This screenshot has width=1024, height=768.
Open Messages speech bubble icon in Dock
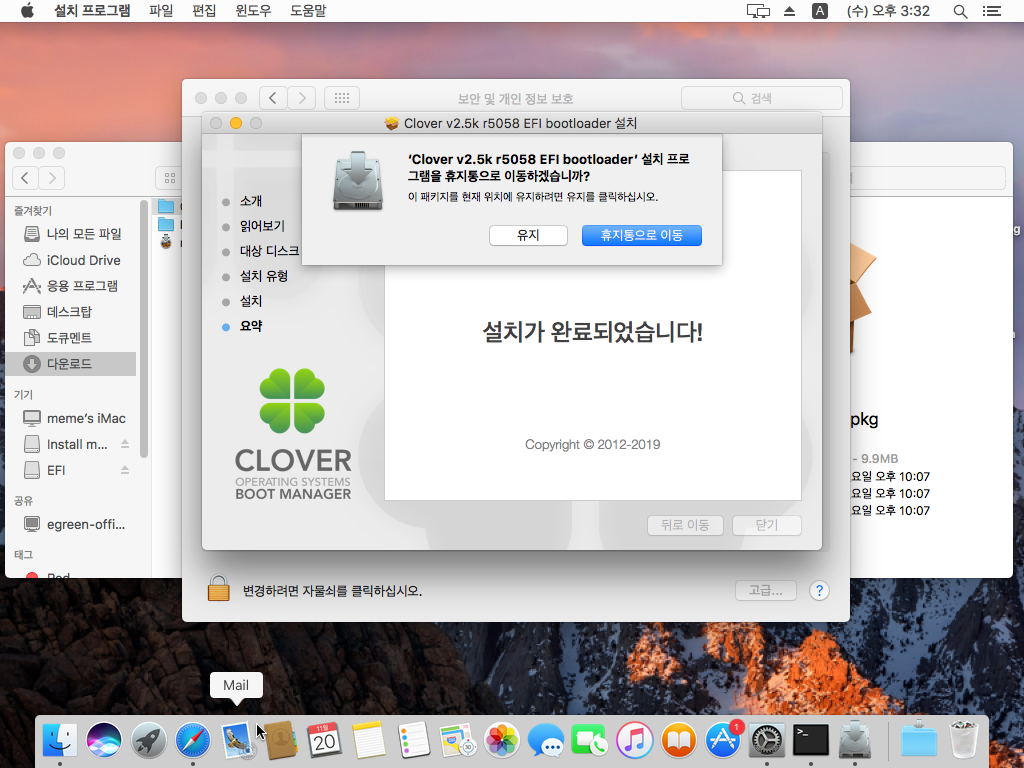(546, 741)
